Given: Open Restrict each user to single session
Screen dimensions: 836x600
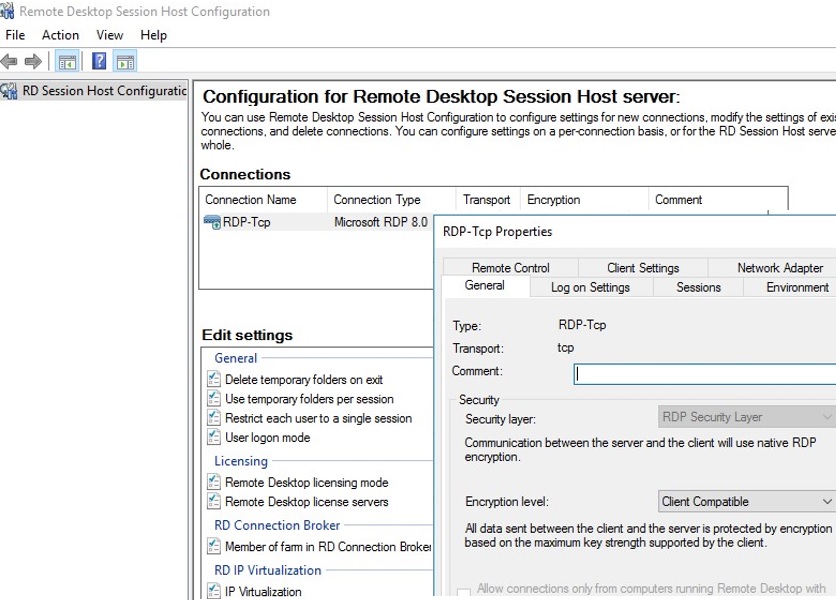Looking at the screenshot, I should pos(318,419).
